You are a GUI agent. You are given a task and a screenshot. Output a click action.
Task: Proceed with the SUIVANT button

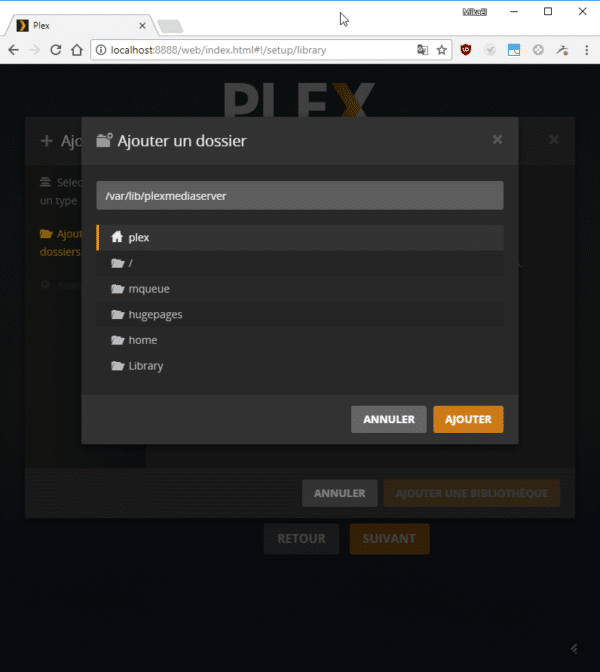click(389, 539)
